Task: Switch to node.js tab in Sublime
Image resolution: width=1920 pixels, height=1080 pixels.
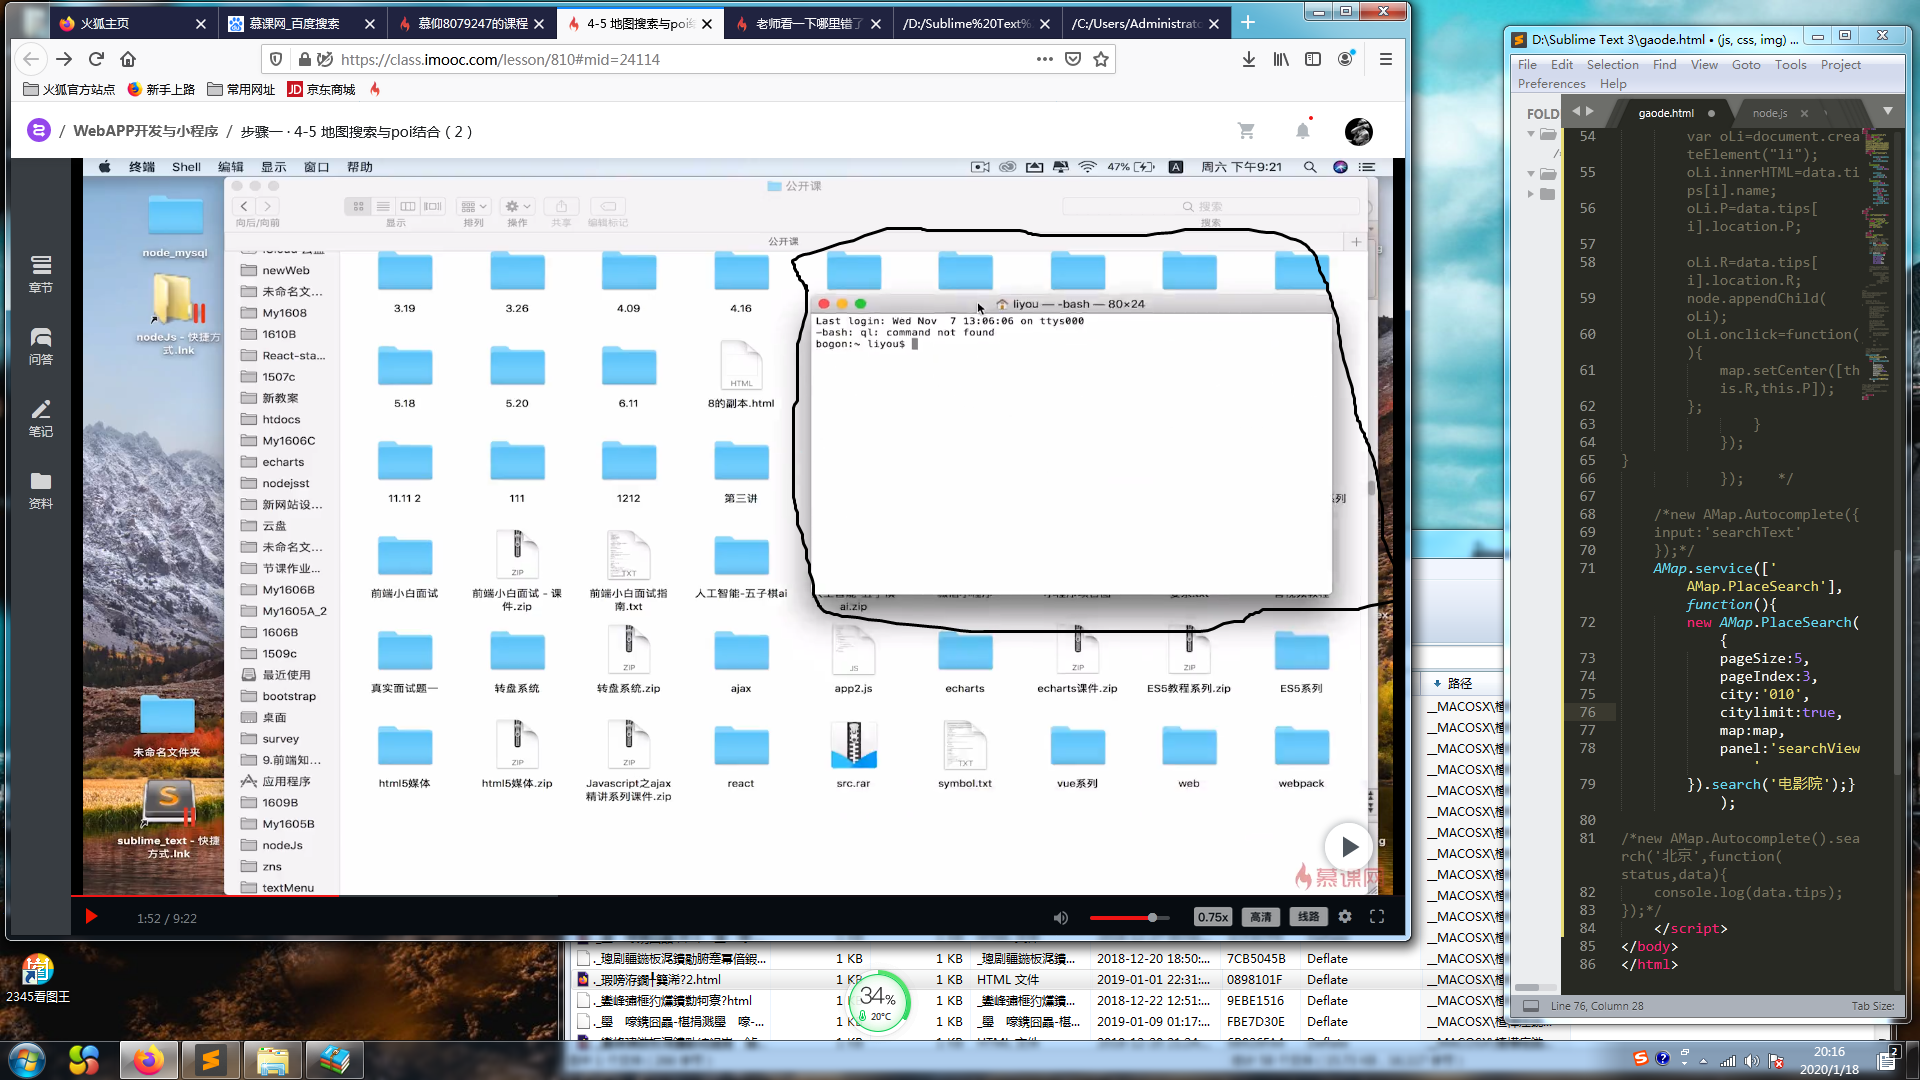Action: point(1769,113)
